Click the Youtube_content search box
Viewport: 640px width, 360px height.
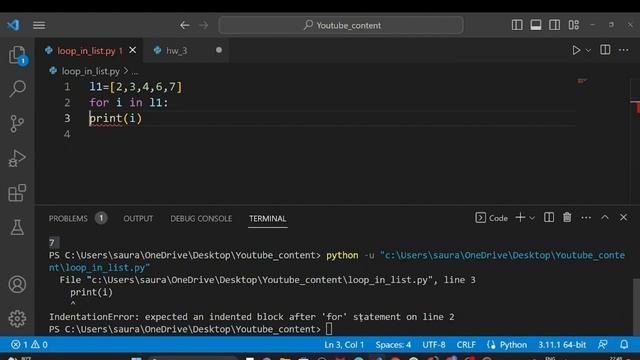point(341,25)
